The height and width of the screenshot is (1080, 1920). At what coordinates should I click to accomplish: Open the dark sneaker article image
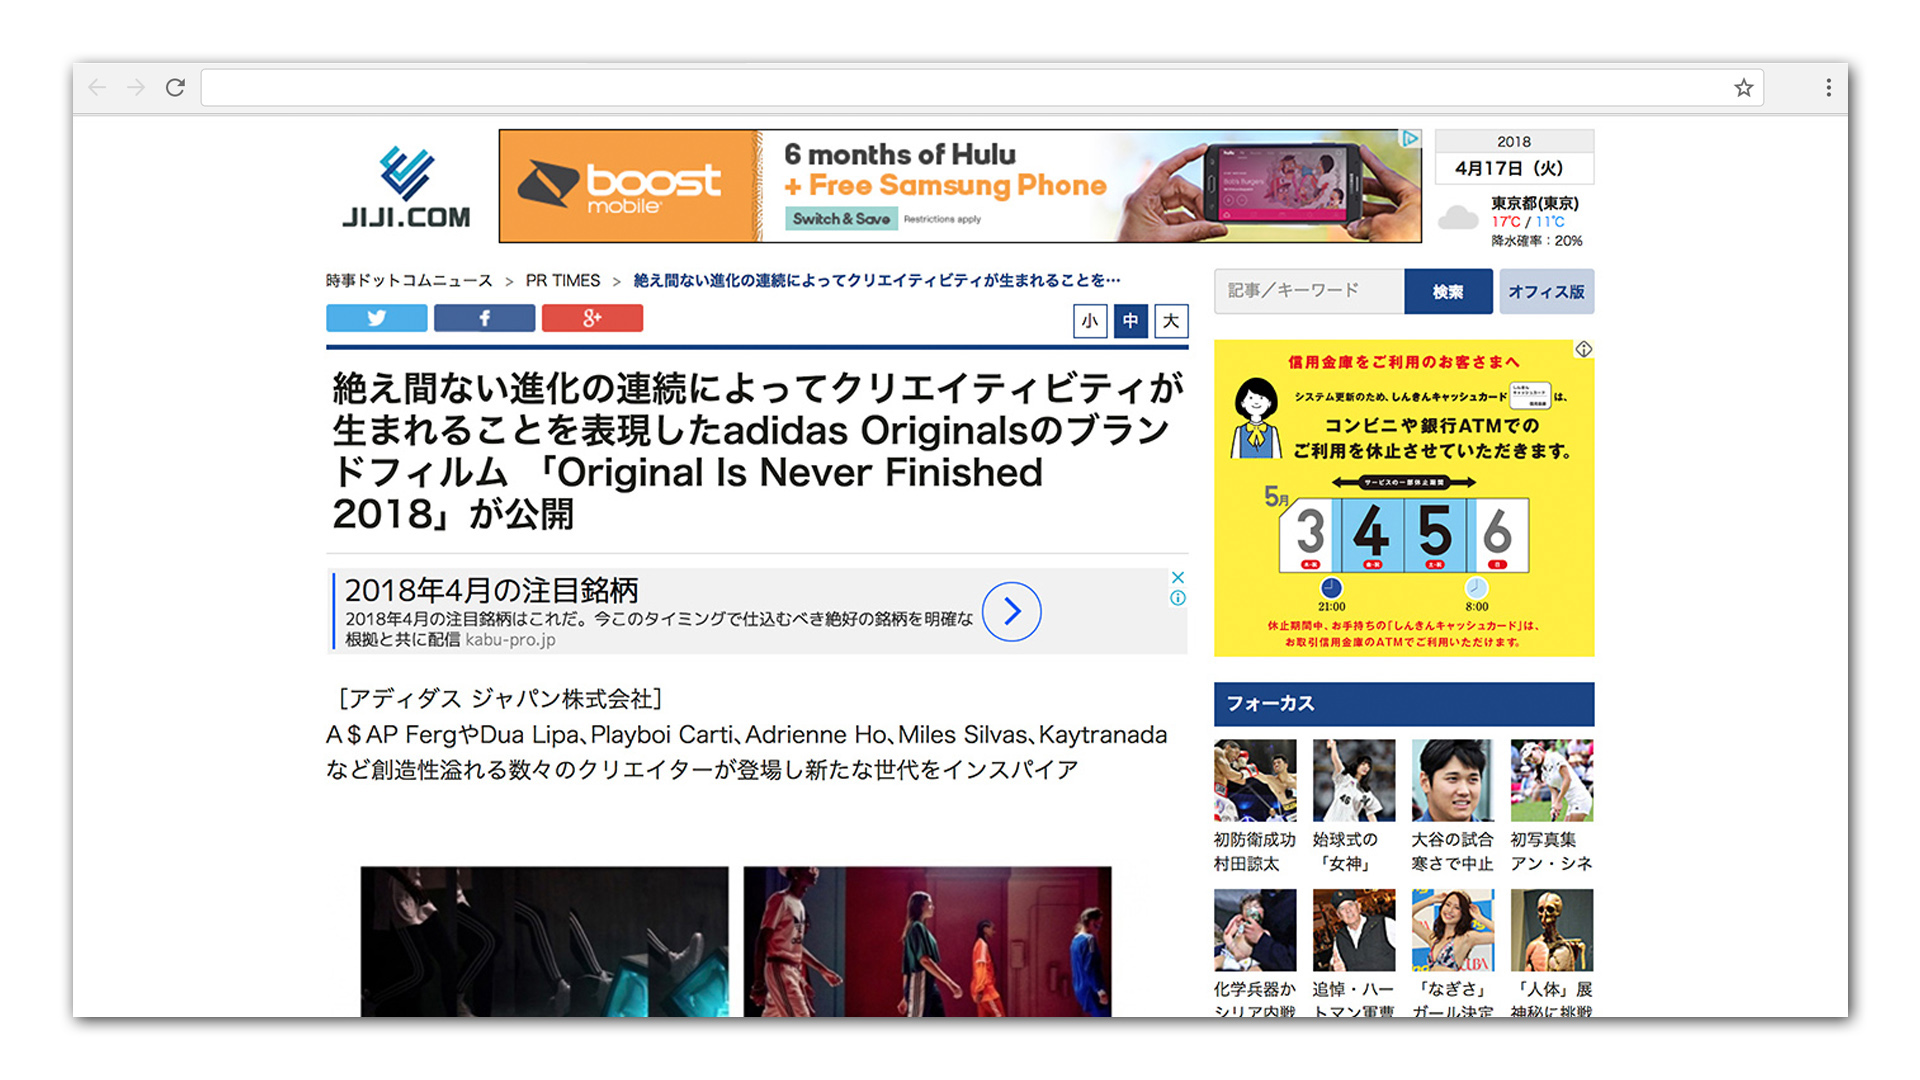(545, 942)
